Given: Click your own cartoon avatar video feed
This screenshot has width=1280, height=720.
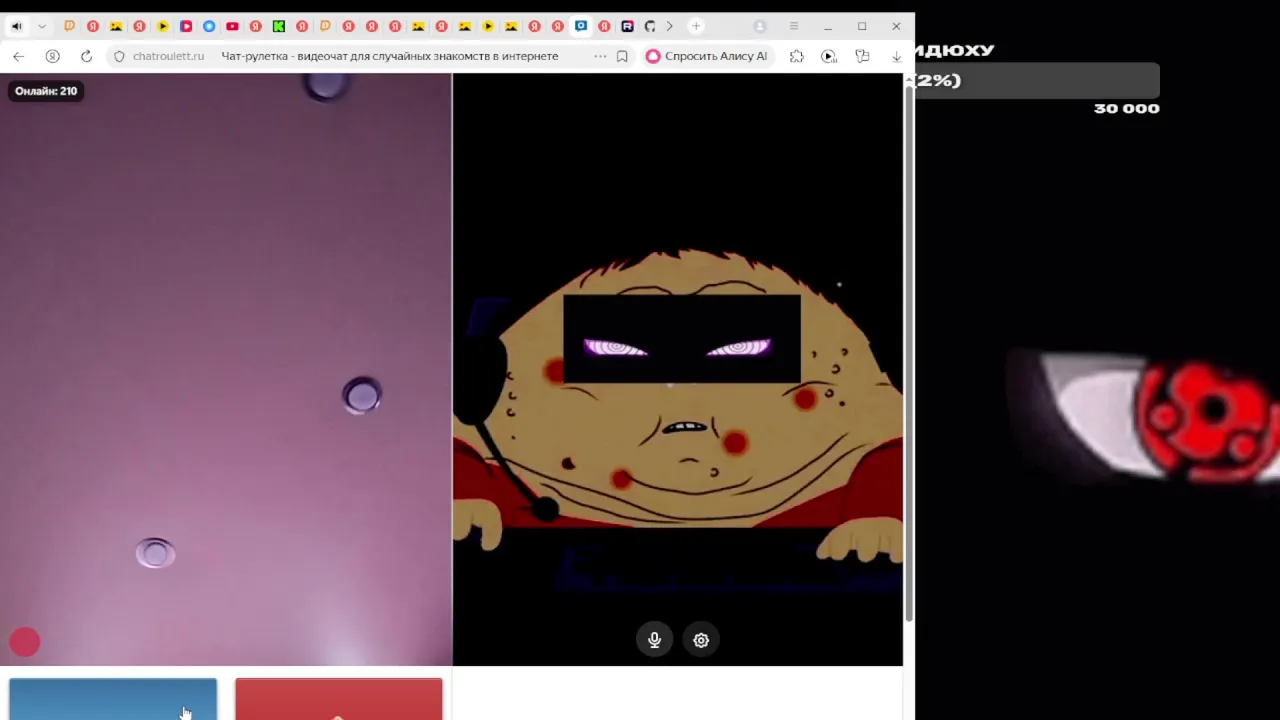Looking at the screenshot, I should (678, 369).
